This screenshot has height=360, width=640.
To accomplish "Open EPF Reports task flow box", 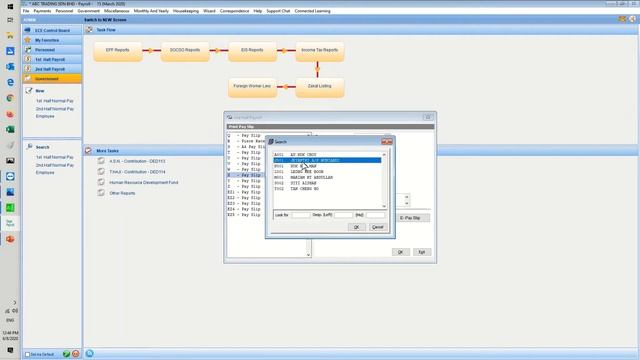I will click(118, 51).
